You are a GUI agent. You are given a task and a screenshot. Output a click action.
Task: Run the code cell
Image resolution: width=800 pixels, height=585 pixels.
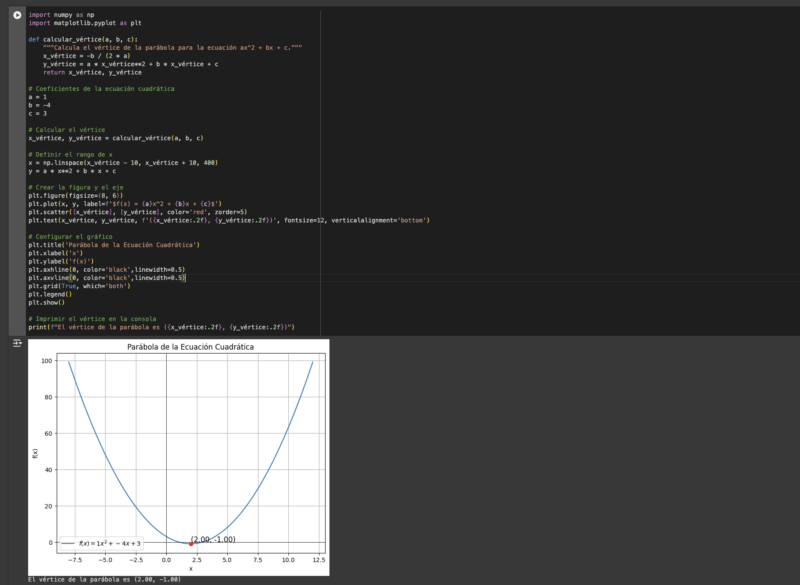point(17,15)
